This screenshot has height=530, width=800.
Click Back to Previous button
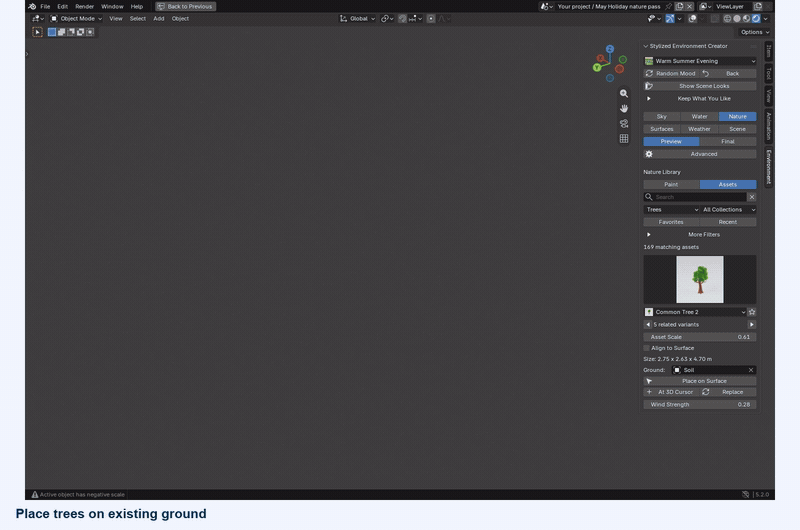(x=186, y=7)
